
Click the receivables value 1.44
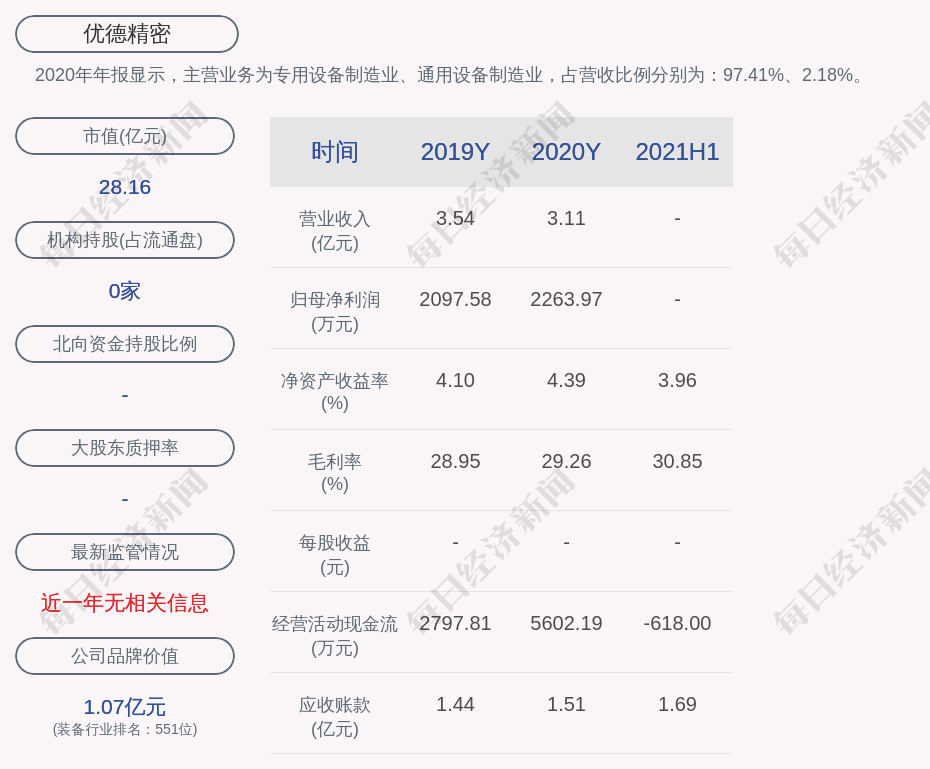(x=456, y=704)
